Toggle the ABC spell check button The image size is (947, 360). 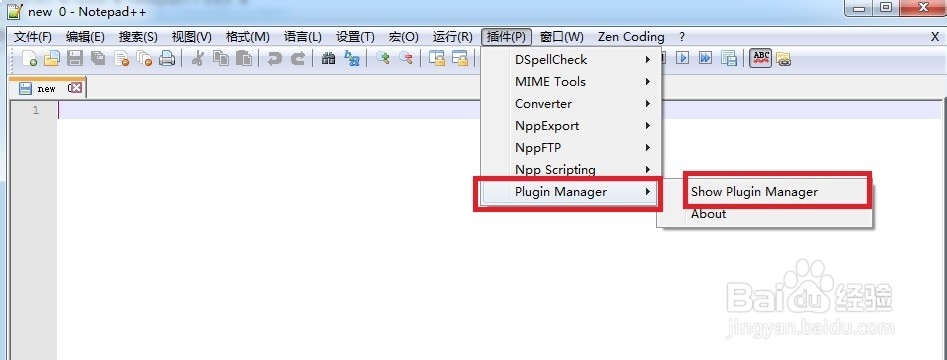[760, 59]
